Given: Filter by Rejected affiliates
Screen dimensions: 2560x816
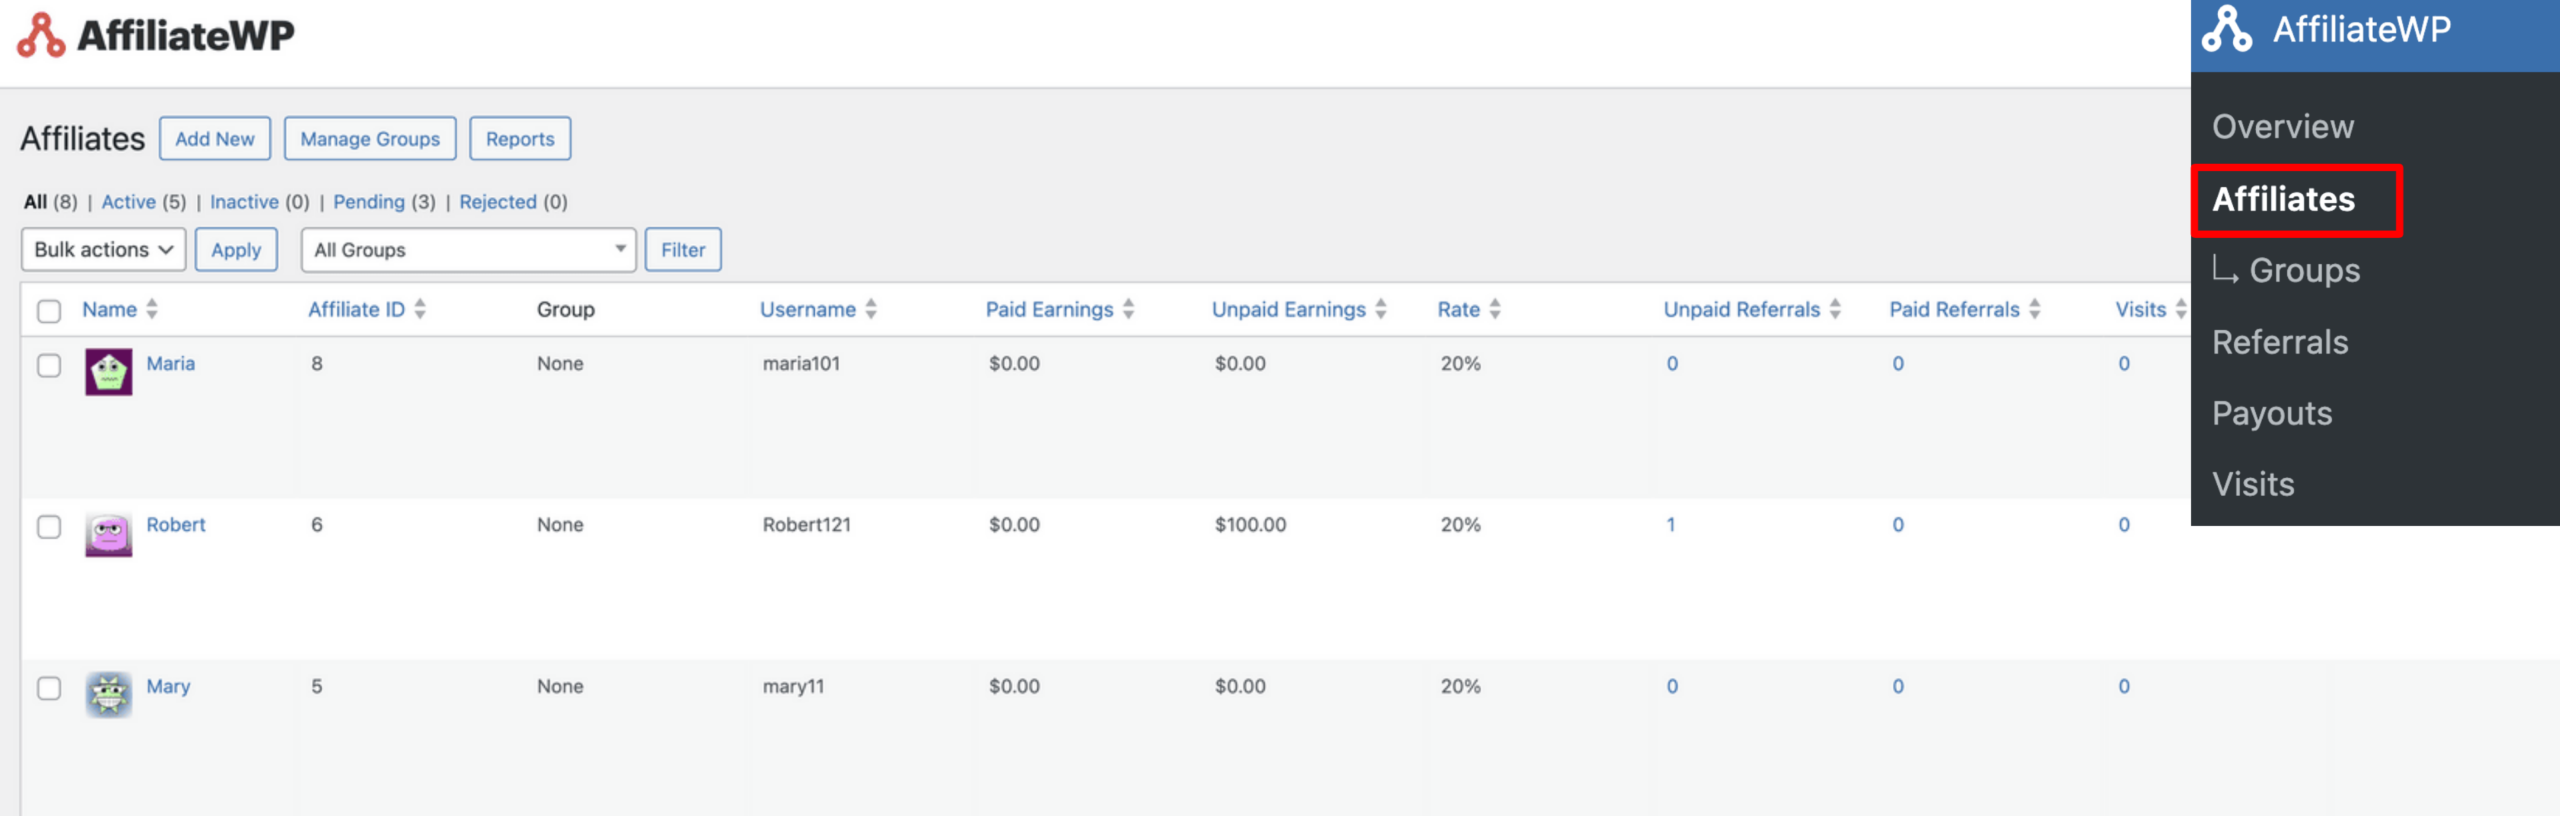Looking at the screenshot, I should (498, 201).
